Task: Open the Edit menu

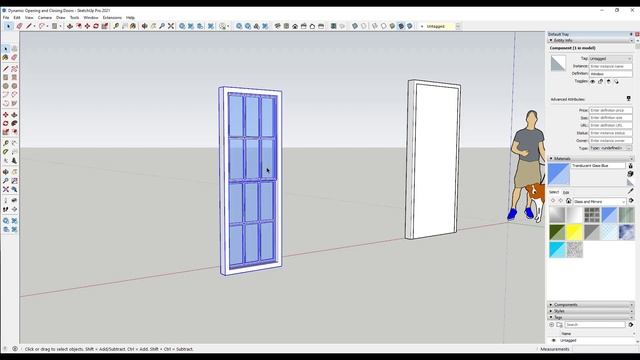Action: [17, 18]
